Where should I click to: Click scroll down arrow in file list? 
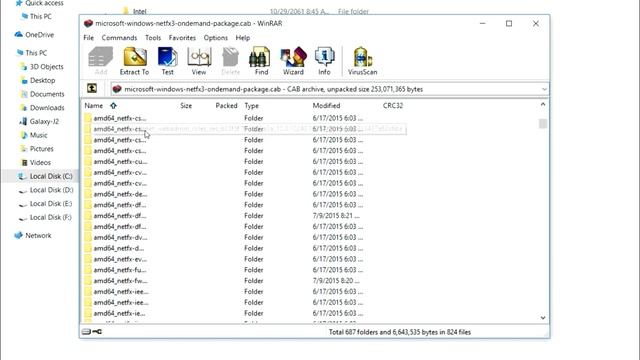543,318
